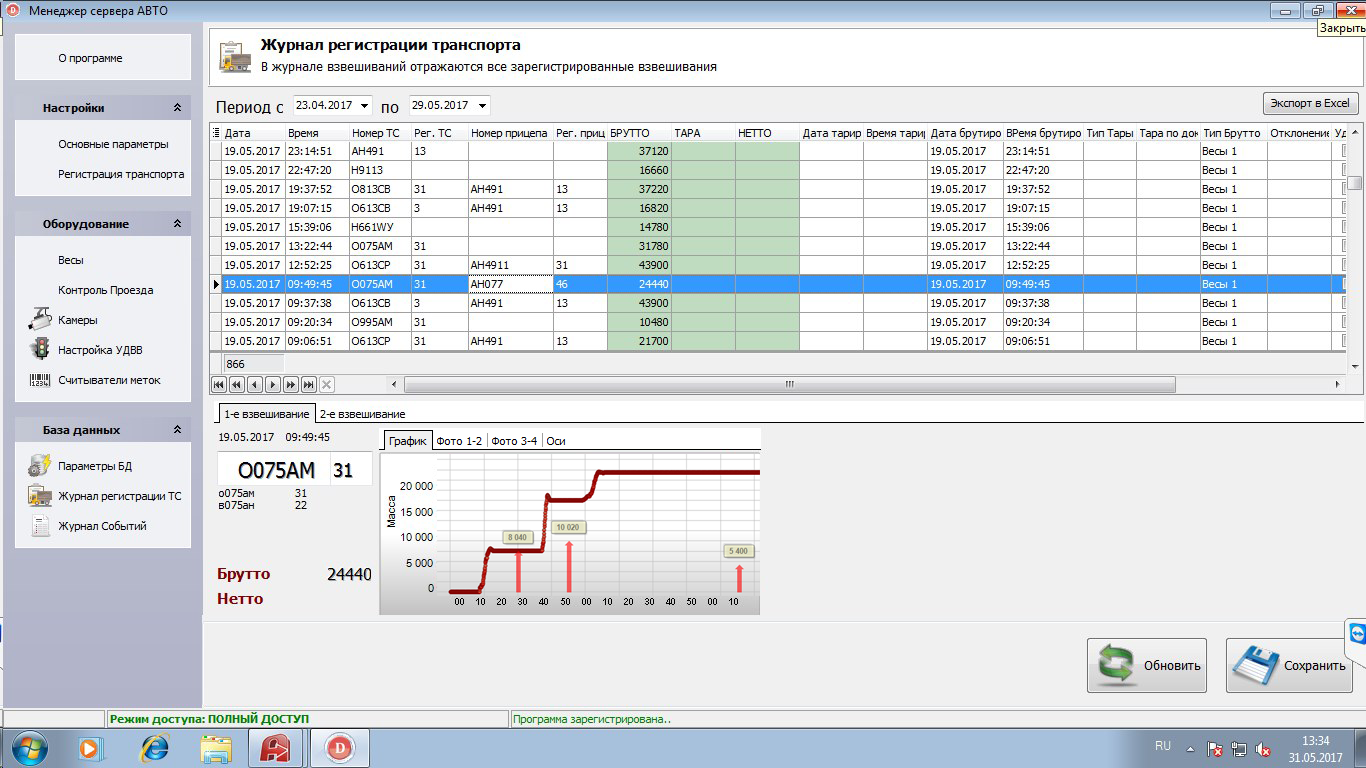Collapse the Настройки sidebar group
Viewport: 1366px width, 768px height.
coord(177,108)
